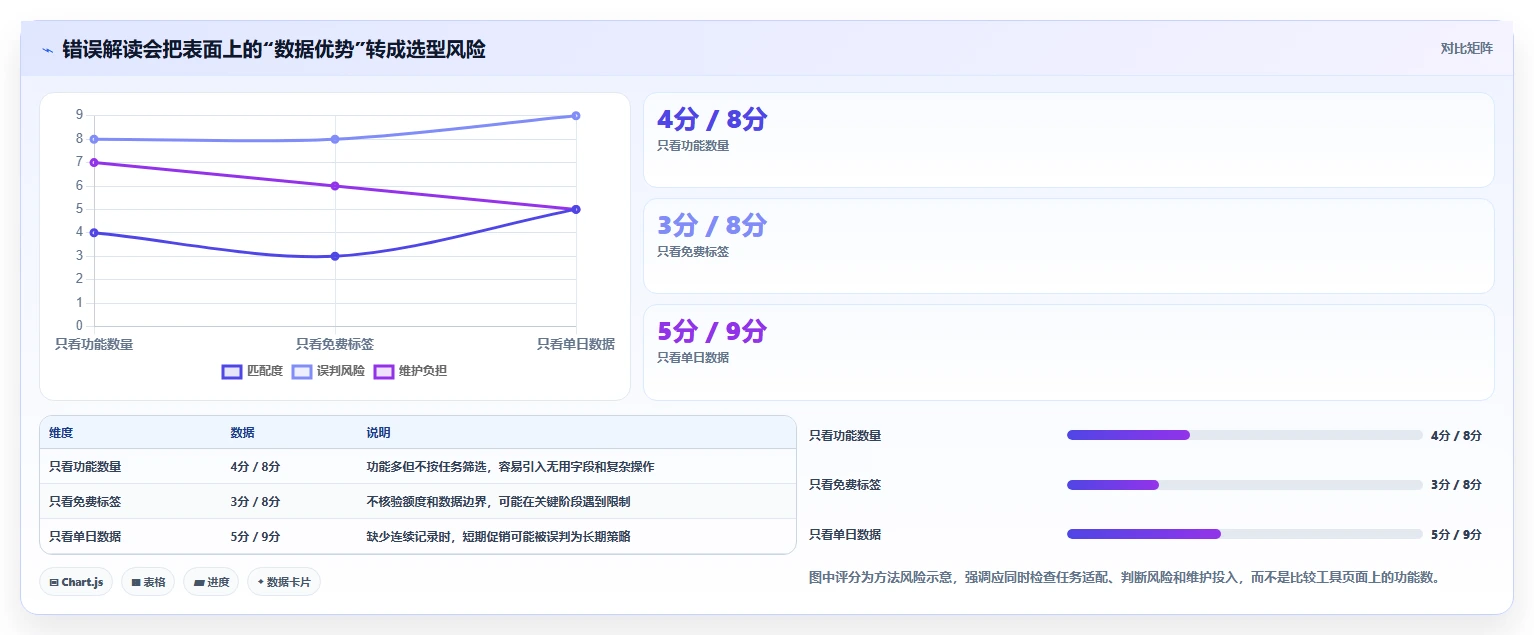Toggle 误判风险 legend swatch in chart
Viewport: 1534px width, 635px height.
point(302,372)
